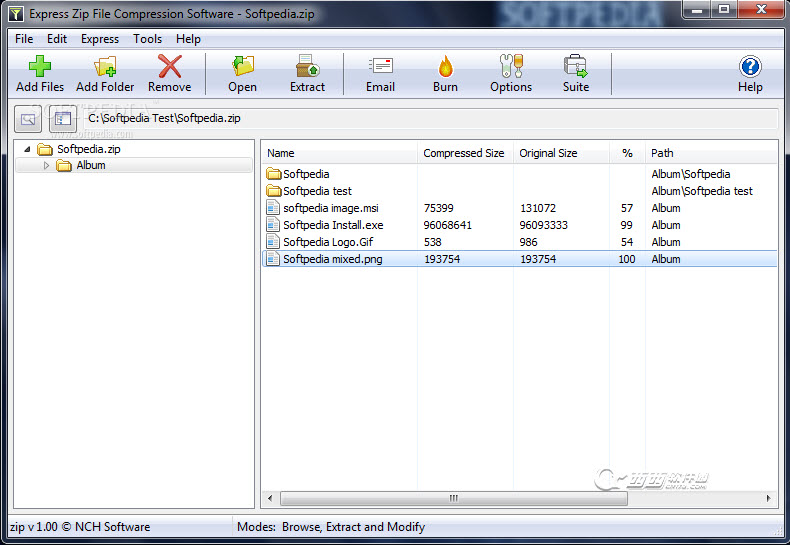Click the Modes status bar text
Screen dimensions: 790x545
point(331,527)
